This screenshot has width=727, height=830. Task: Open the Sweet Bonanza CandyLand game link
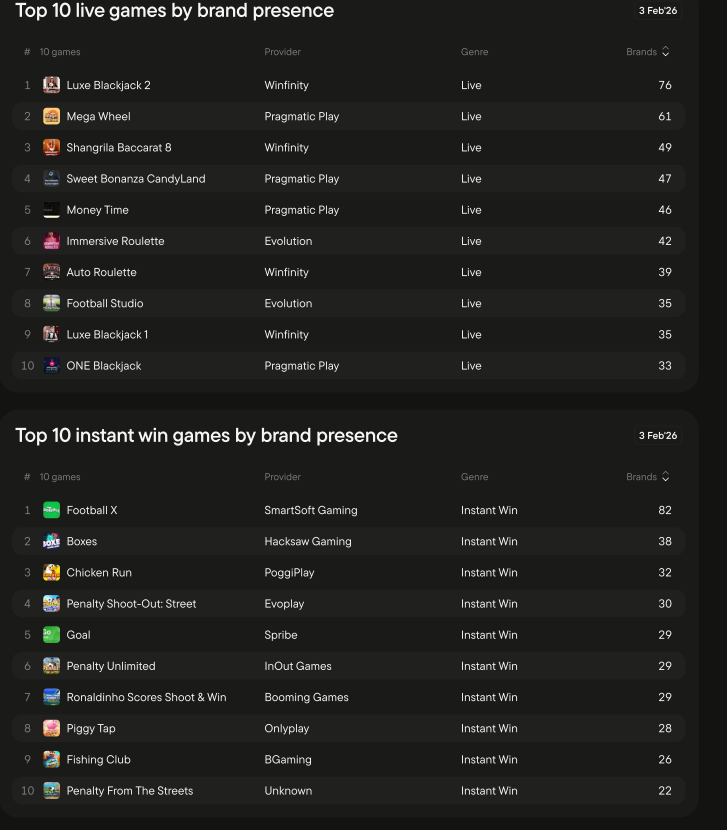point(136,179)
